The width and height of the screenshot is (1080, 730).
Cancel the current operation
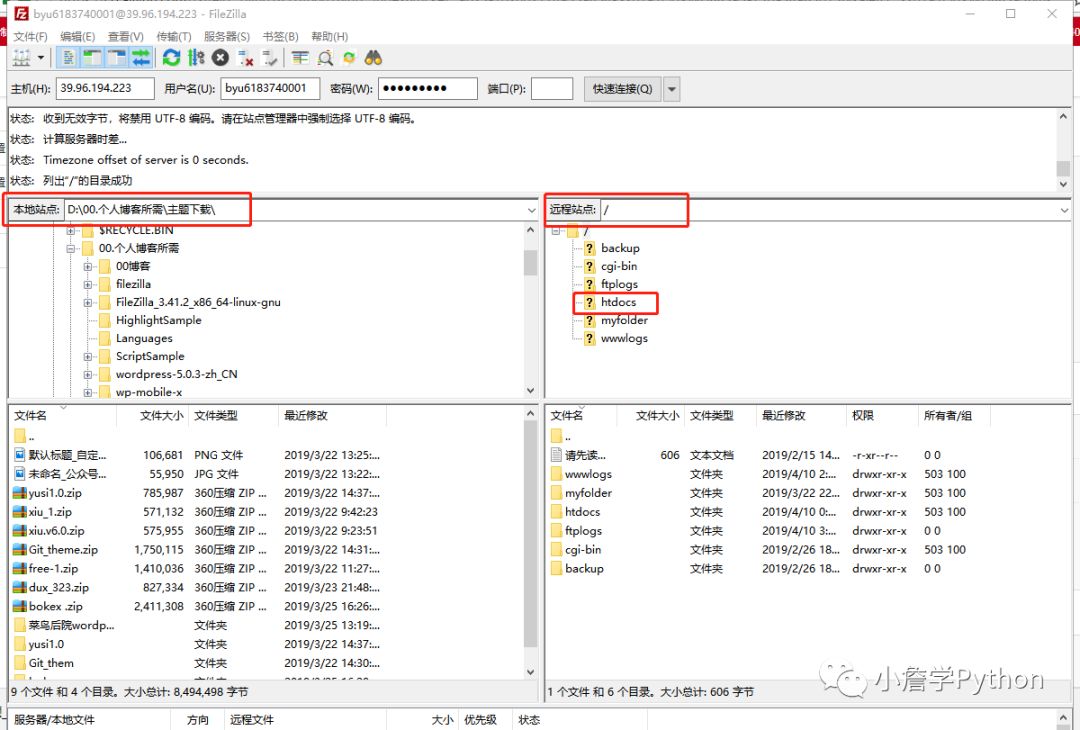(220, 58)
